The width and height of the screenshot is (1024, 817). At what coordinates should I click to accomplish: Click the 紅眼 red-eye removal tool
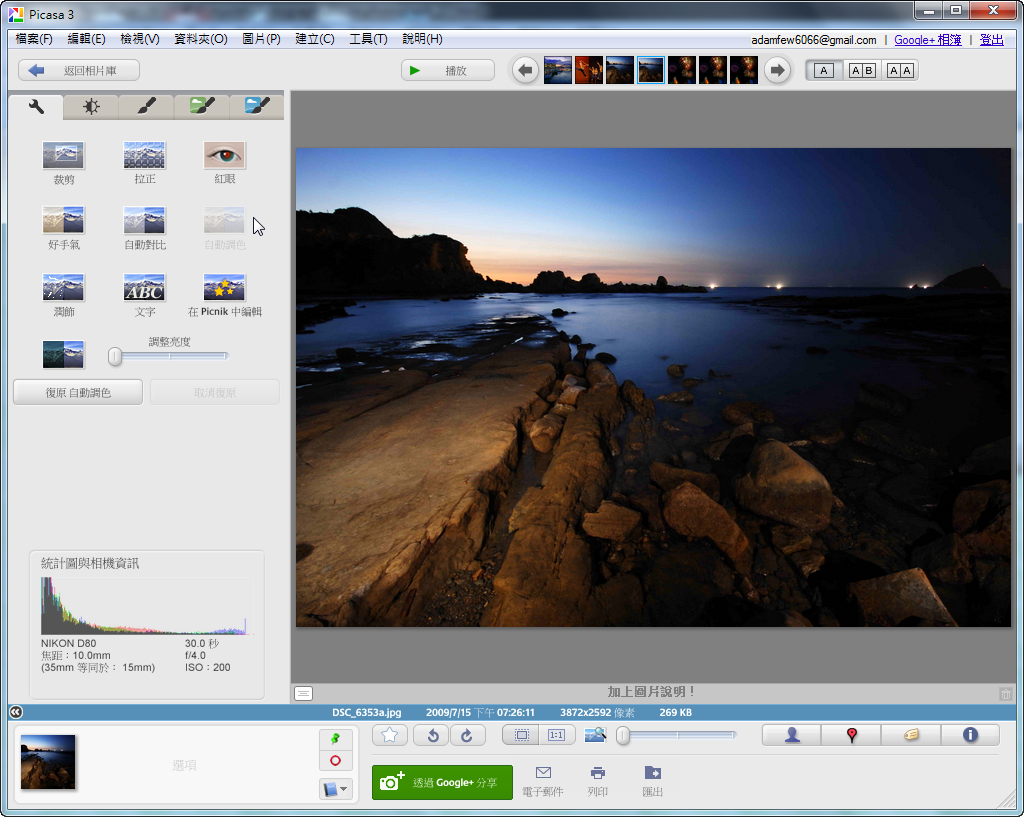coord(224,156)
